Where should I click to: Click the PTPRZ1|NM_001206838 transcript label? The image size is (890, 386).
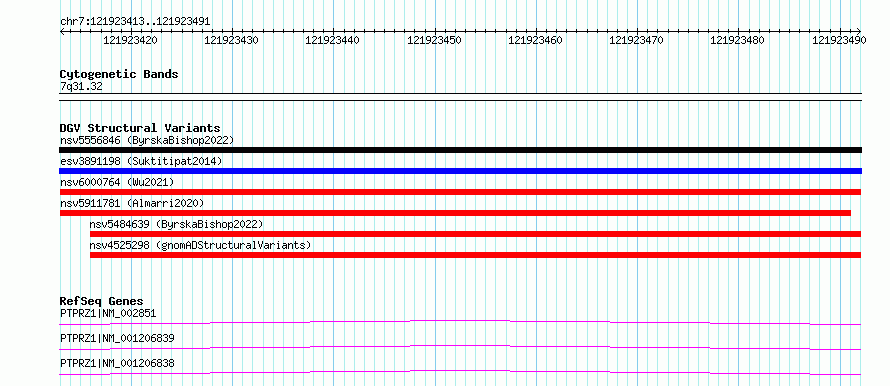click(117, 363)
